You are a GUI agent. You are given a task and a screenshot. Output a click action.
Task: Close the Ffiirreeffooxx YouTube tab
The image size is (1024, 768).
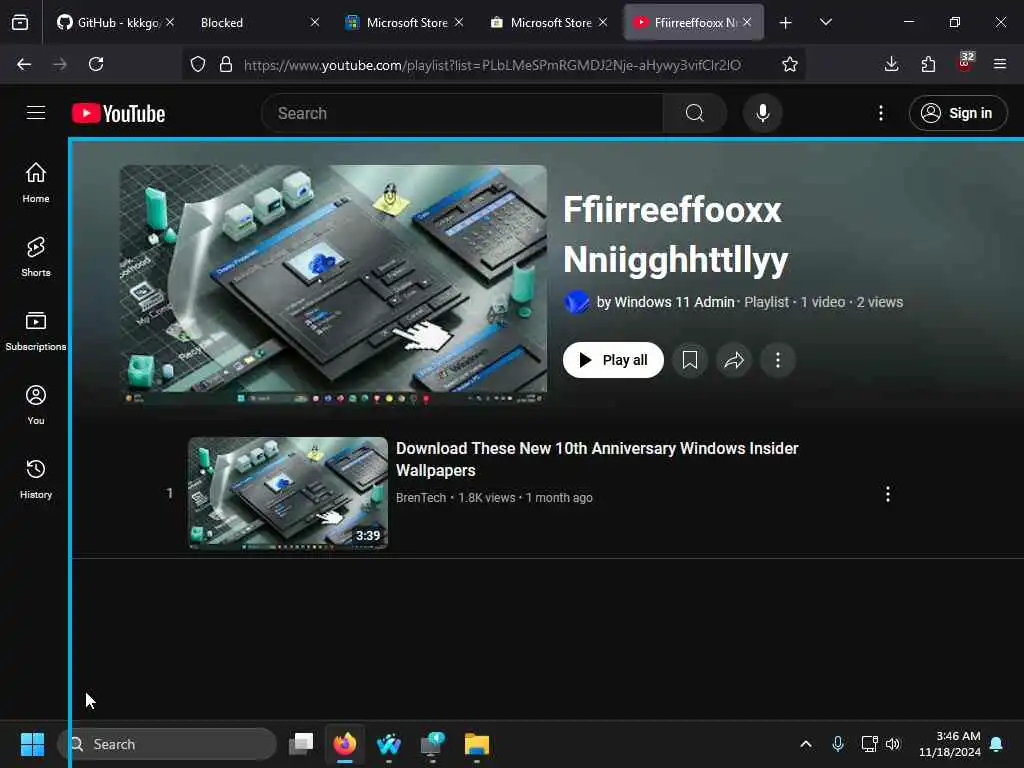[747, 22]
